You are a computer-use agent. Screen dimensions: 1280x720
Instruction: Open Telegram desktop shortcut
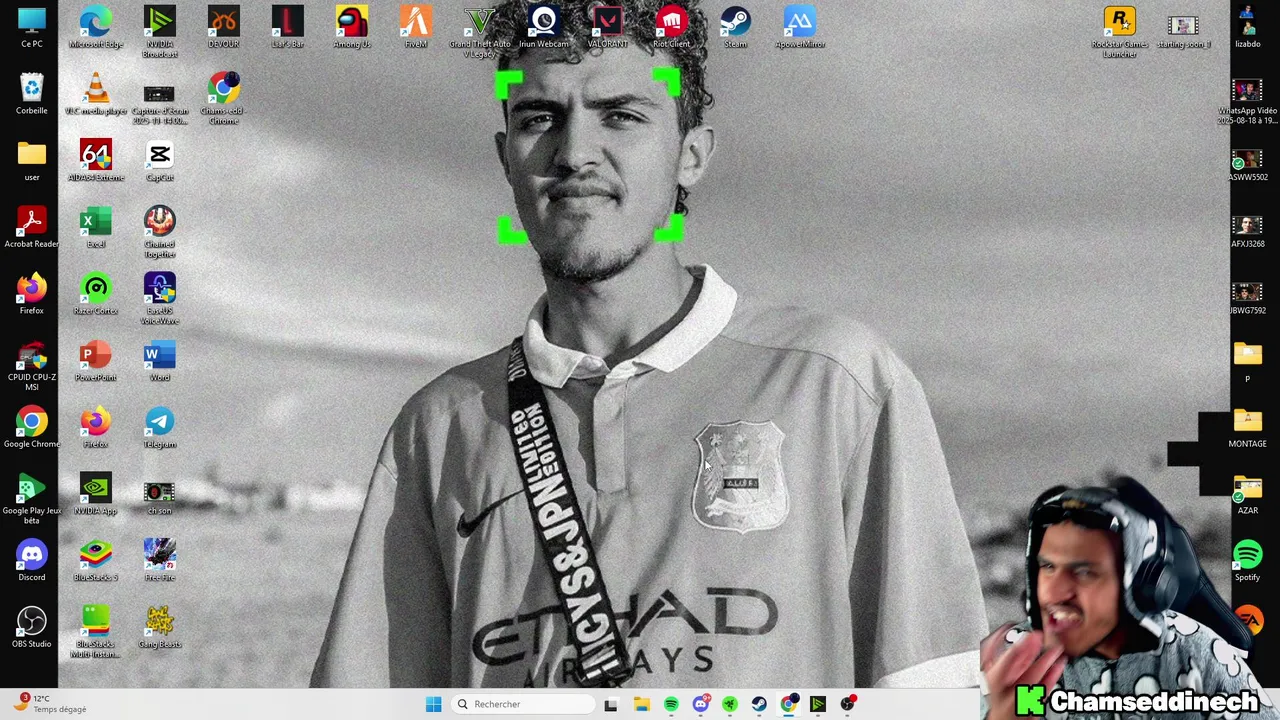pyautogui.click(x=160, y=427)
